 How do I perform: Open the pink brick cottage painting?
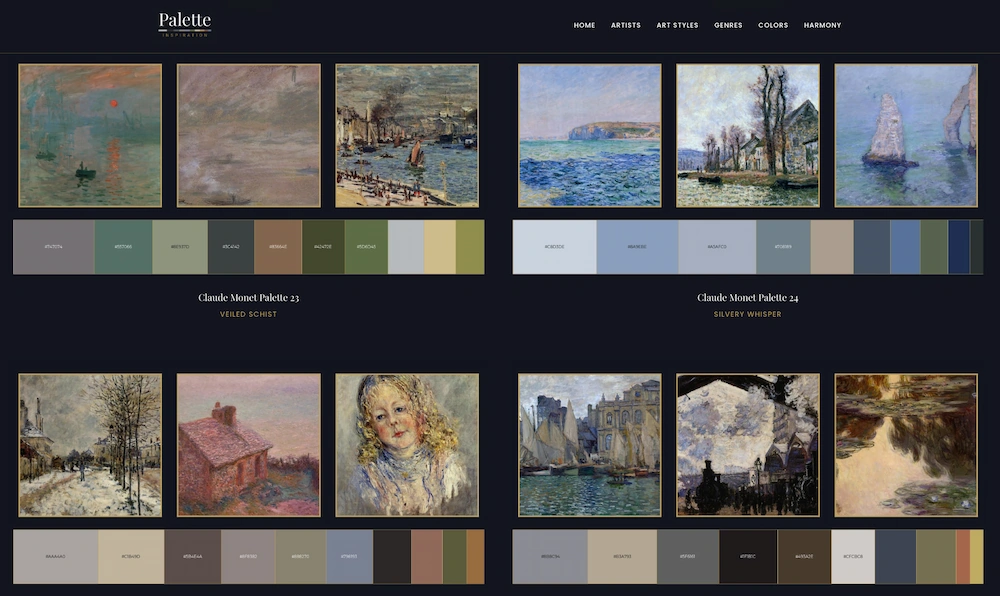(x=249, y=445)
